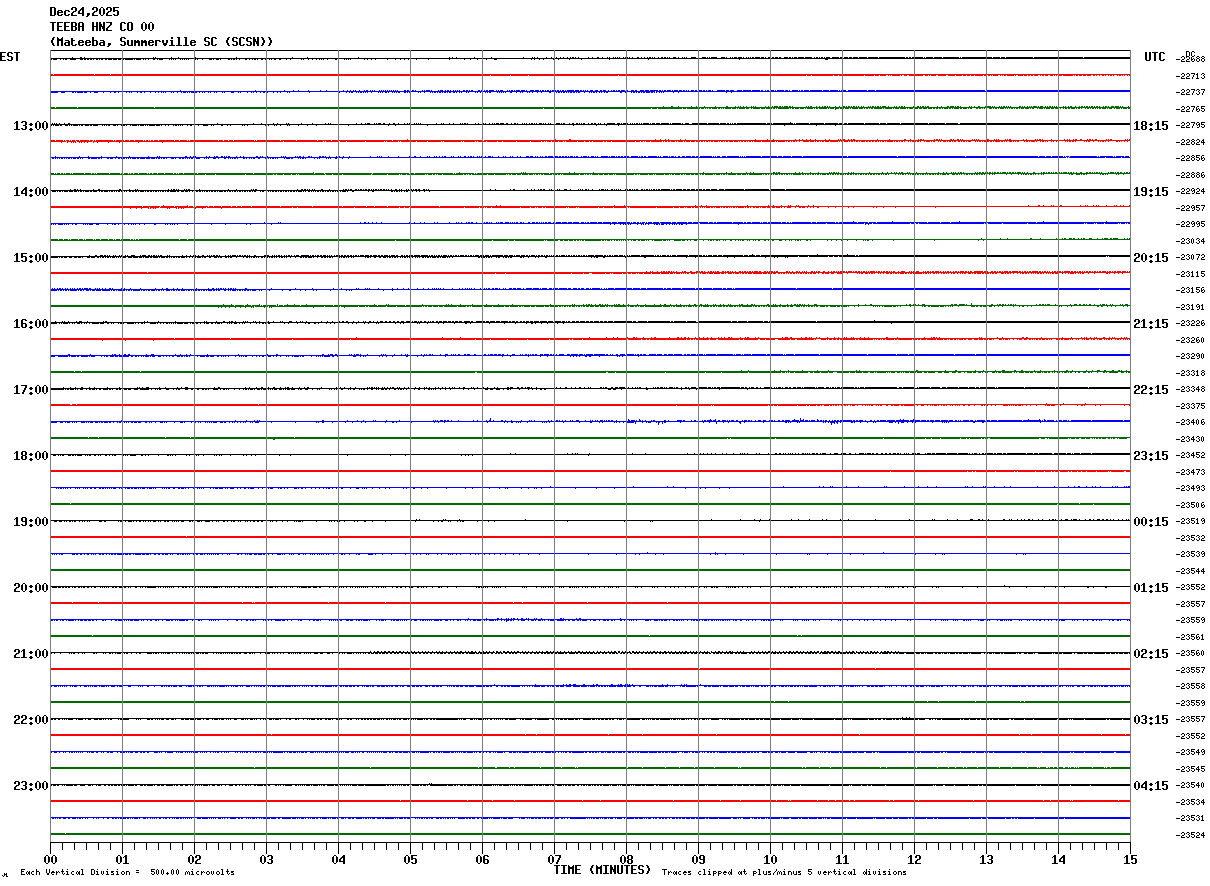The image size is (1210, 886).
Task: Click the DC offset value -23156
Action: (x=1190, y=290)
